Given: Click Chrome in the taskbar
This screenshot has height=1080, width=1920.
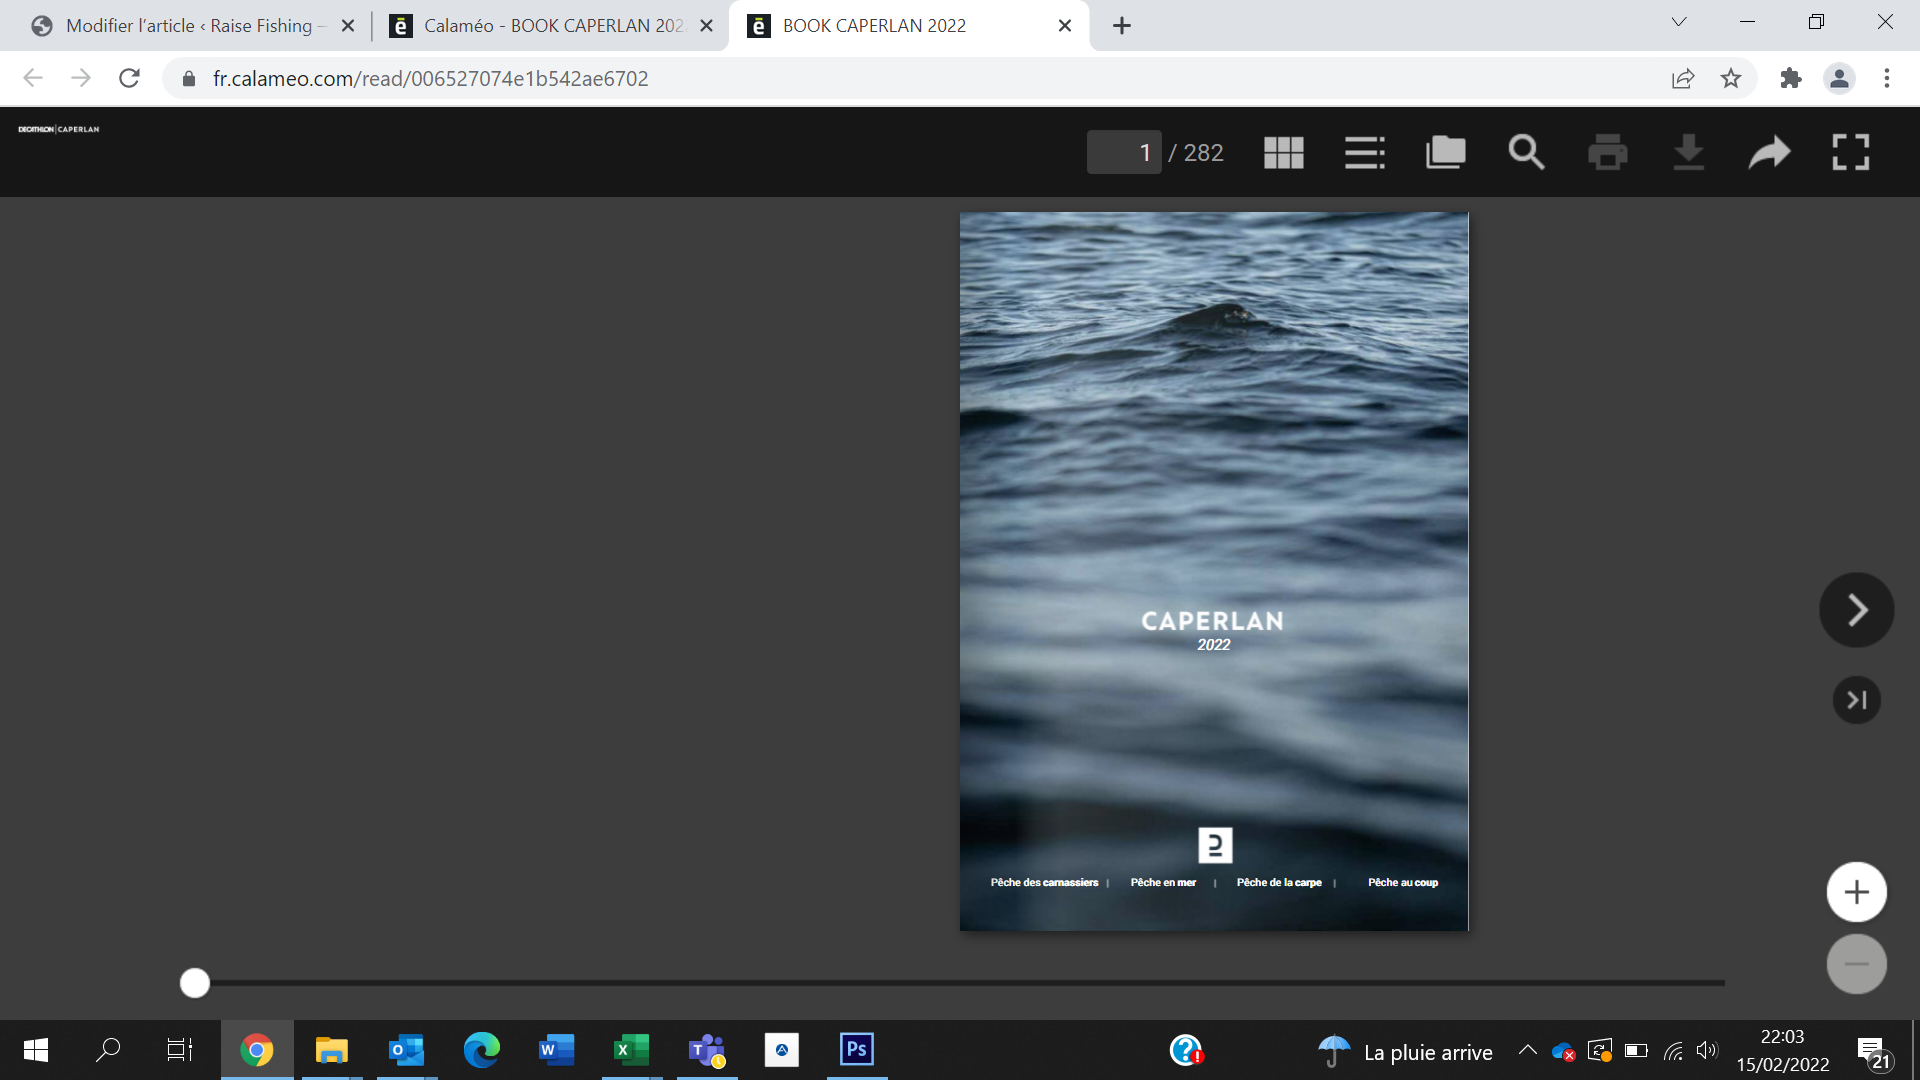Looking at the screenshot, I should pos(257,1050).
